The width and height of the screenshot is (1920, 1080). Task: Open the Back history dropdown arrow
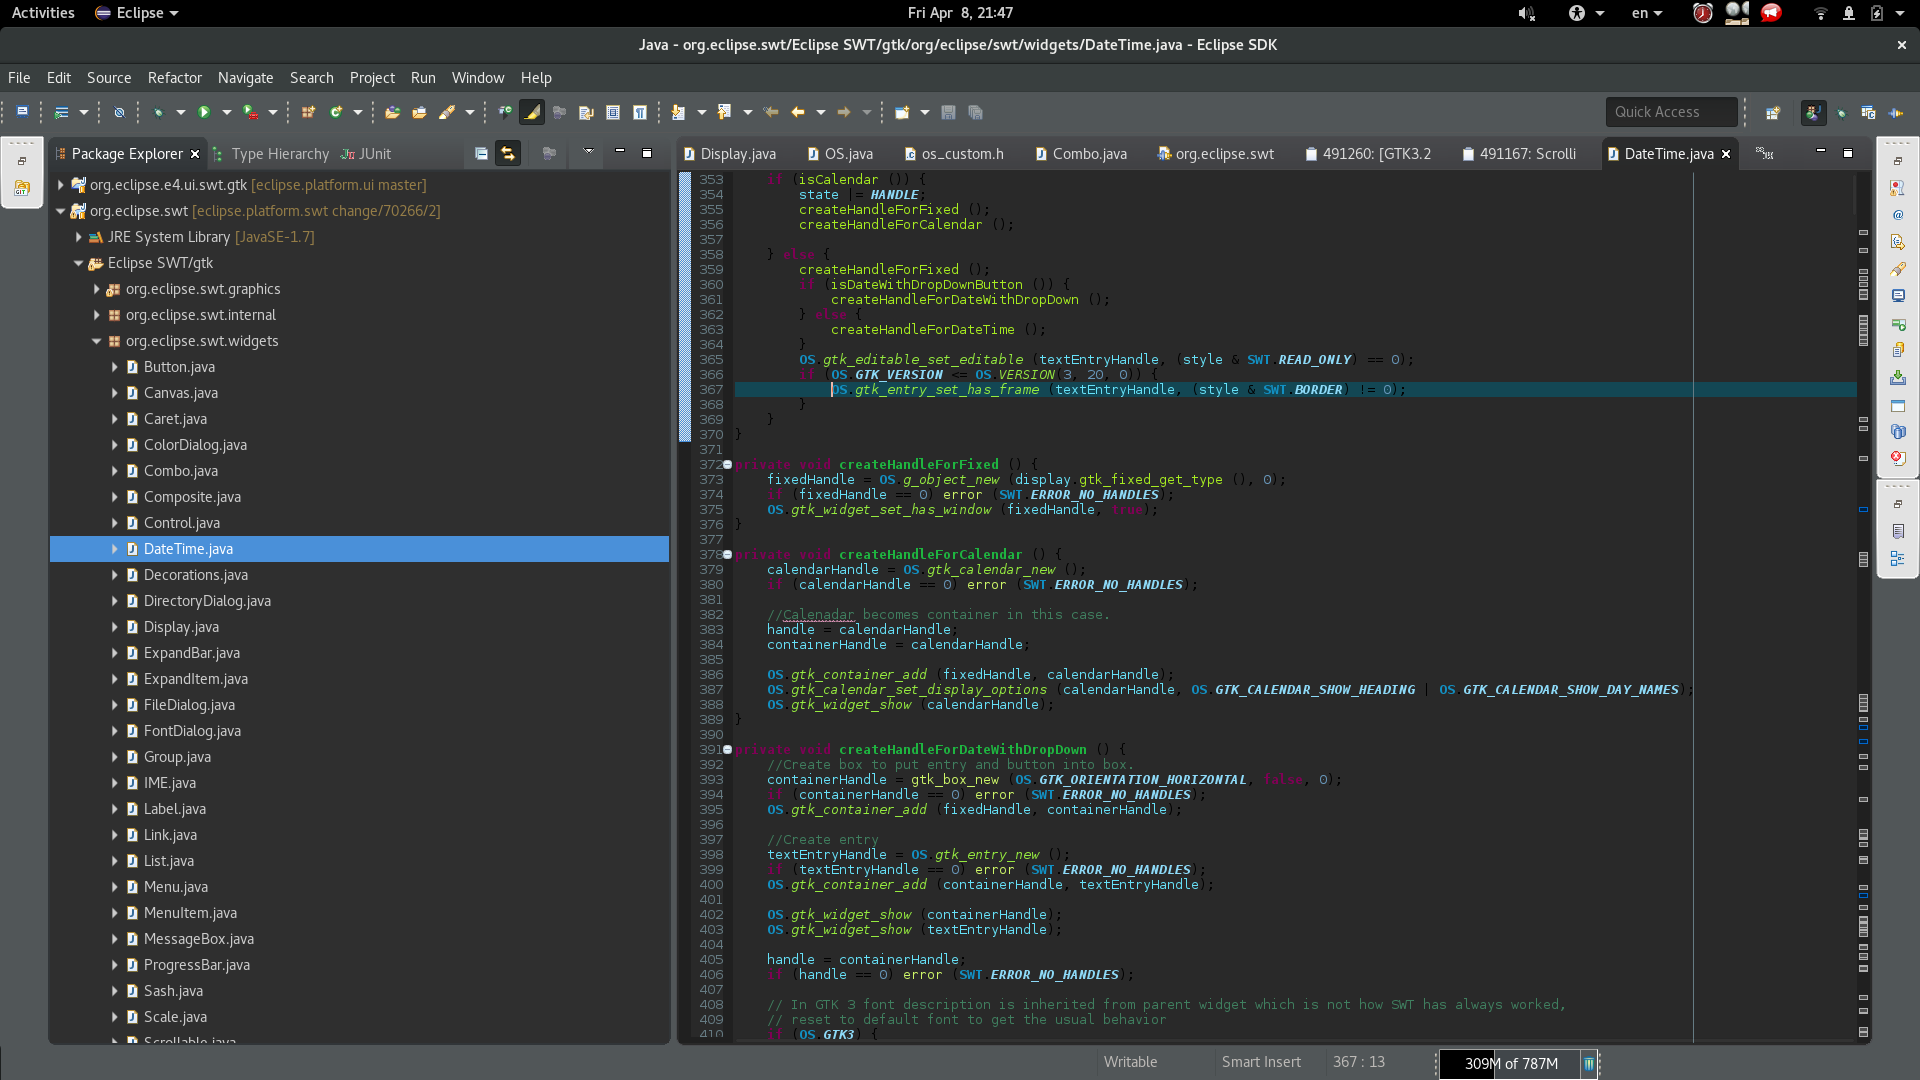click(x=820, y=112)
